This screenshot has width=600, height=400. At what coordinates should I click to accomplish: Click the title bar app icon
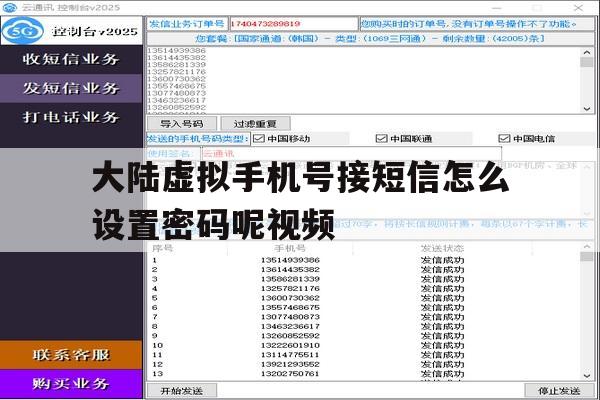click(x=10, y=7)
